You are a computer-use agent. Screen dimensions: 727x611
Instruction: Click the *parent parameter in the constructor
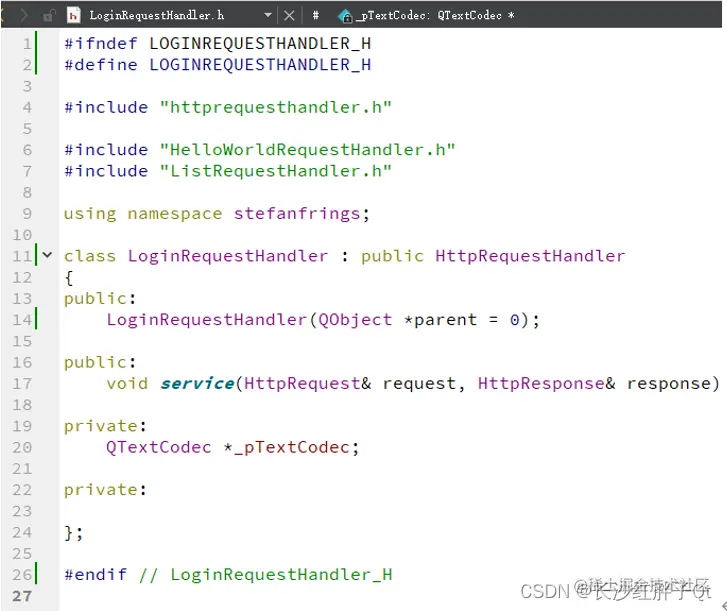click(440, 320)
